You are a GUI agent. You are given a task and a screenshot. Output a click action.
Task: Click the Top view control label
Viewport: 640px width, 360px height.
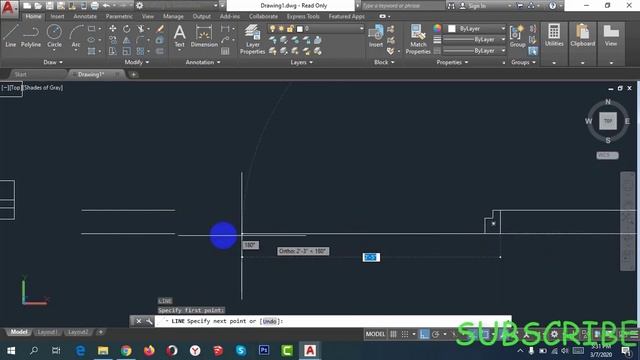tap(16, 87)
